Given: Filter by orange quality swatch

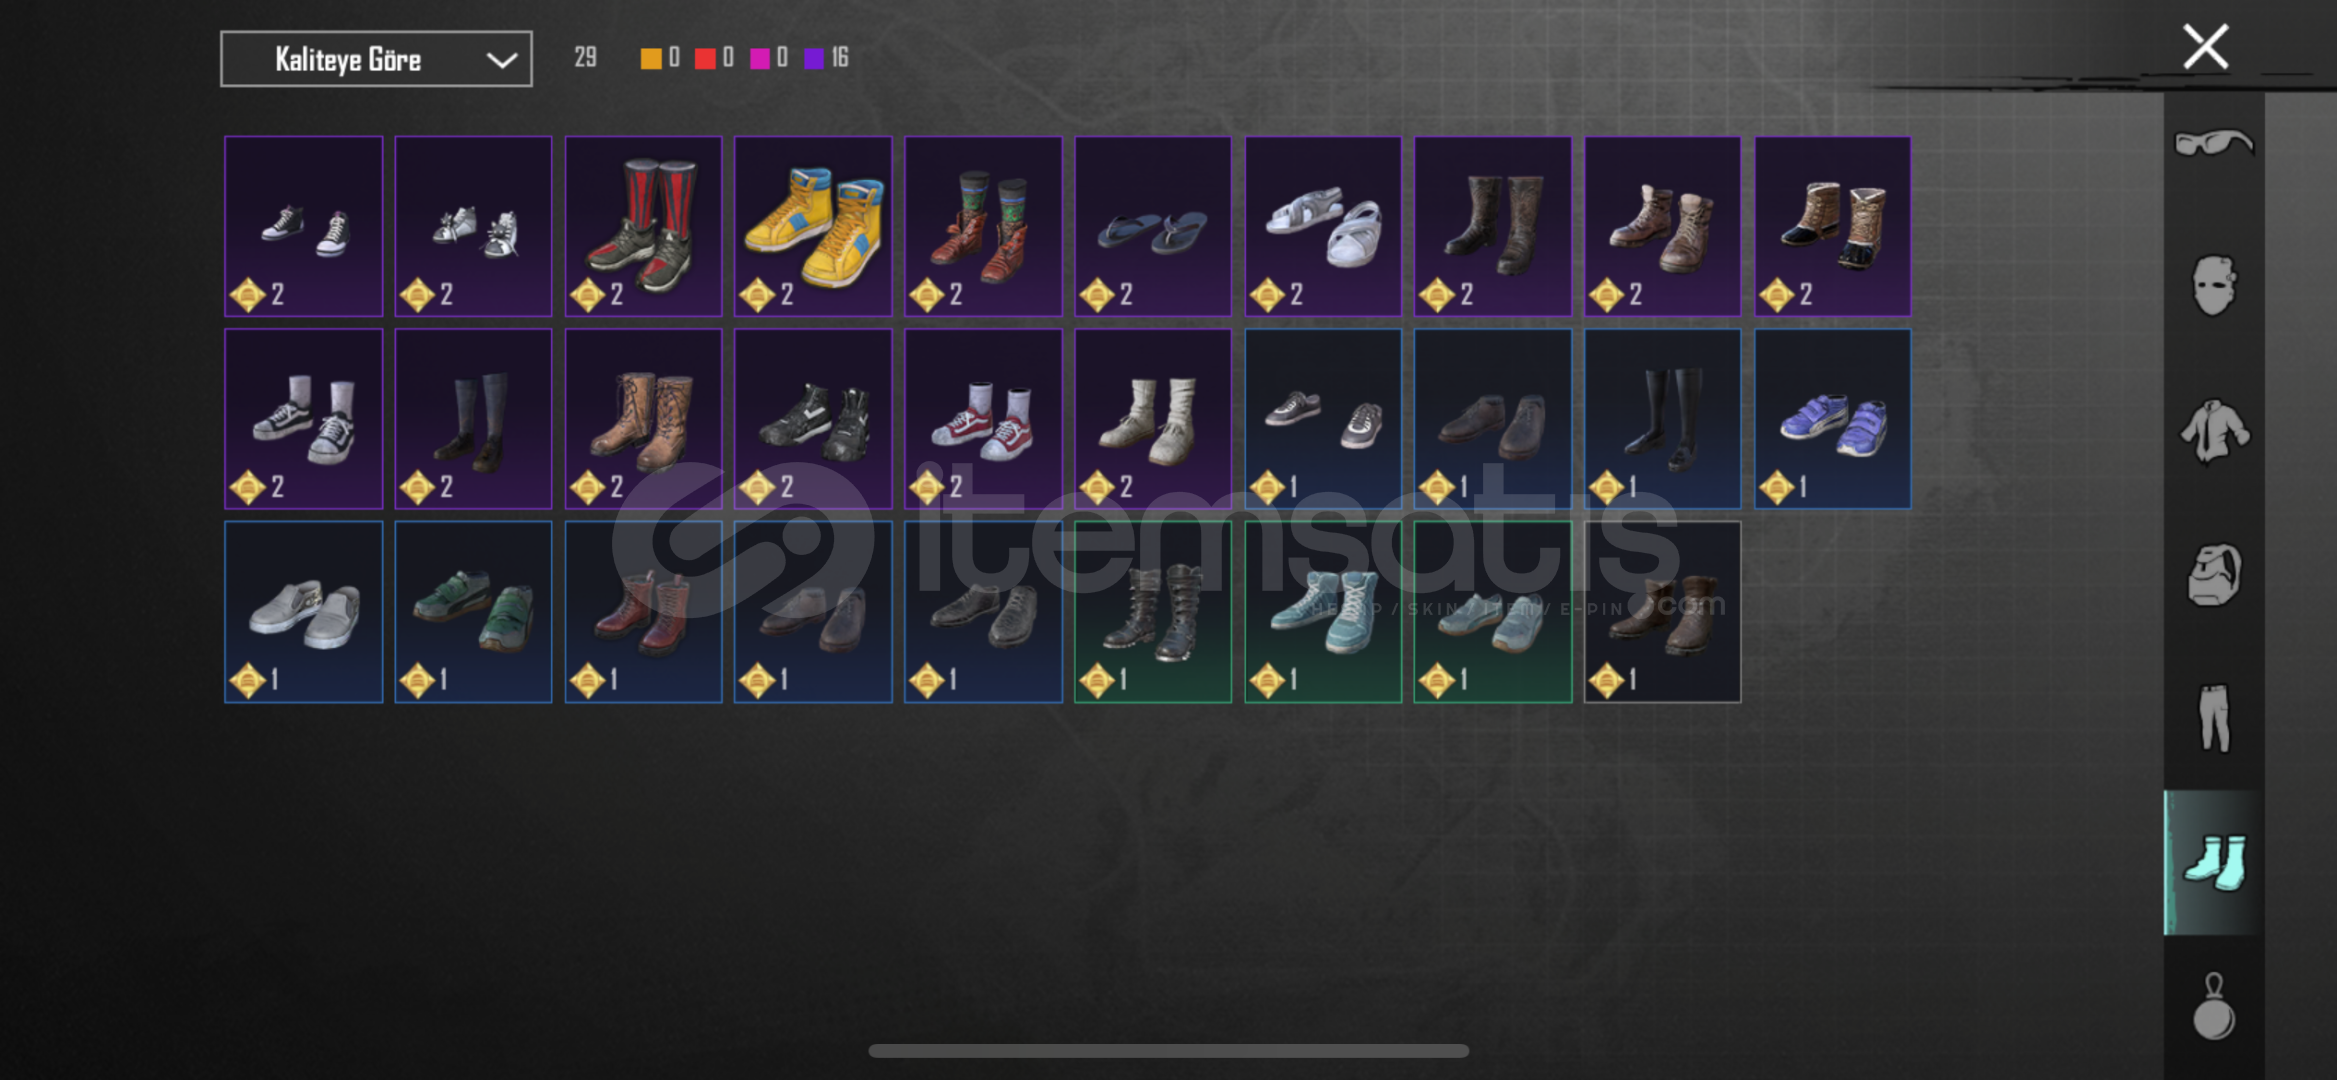Looking at the screenshot, I should [650, 58].
